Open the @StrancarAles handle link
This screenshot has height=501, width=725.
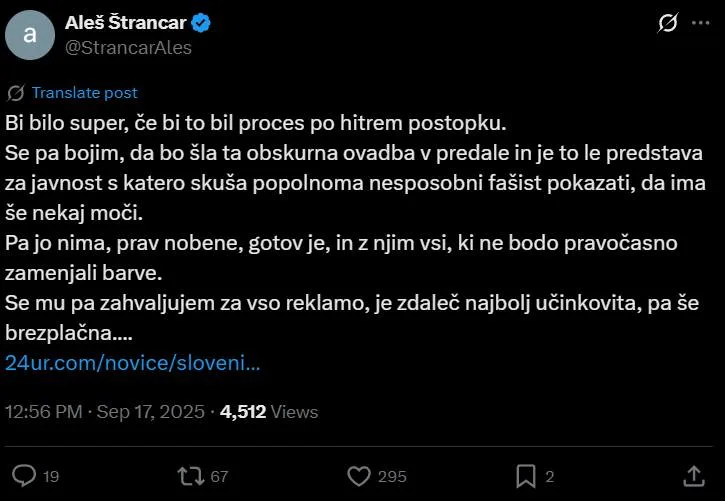tap(128, 47)
